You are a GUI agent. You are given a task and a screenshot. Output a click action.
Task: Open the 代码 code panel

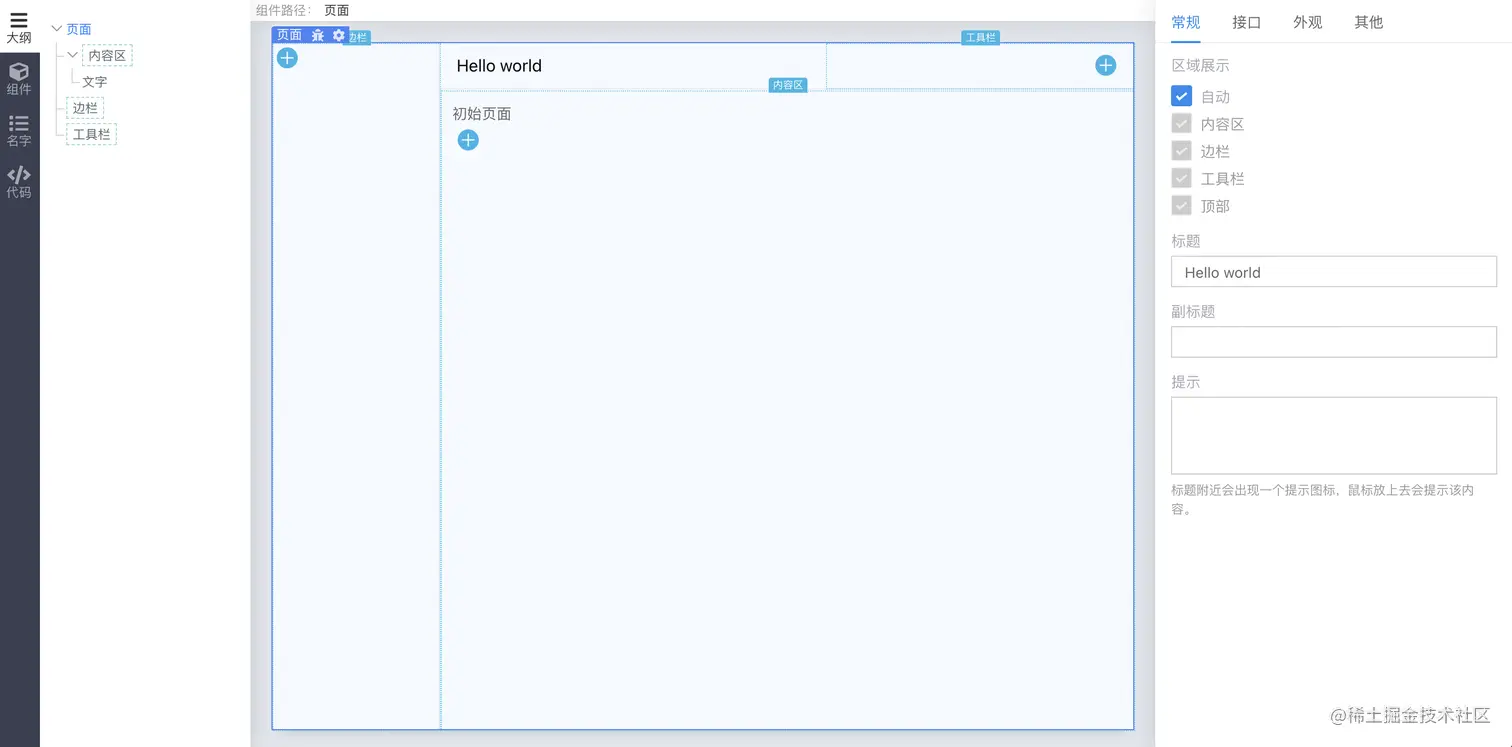tap(19, 183)
